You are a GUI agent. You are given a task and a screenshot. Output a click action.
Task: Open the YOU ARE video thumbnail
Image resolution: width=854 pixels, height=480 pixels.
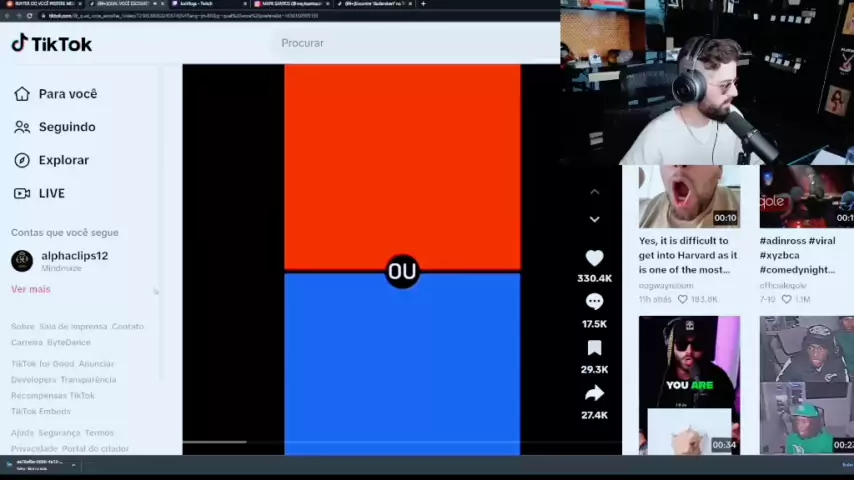[x=689, y=385]
